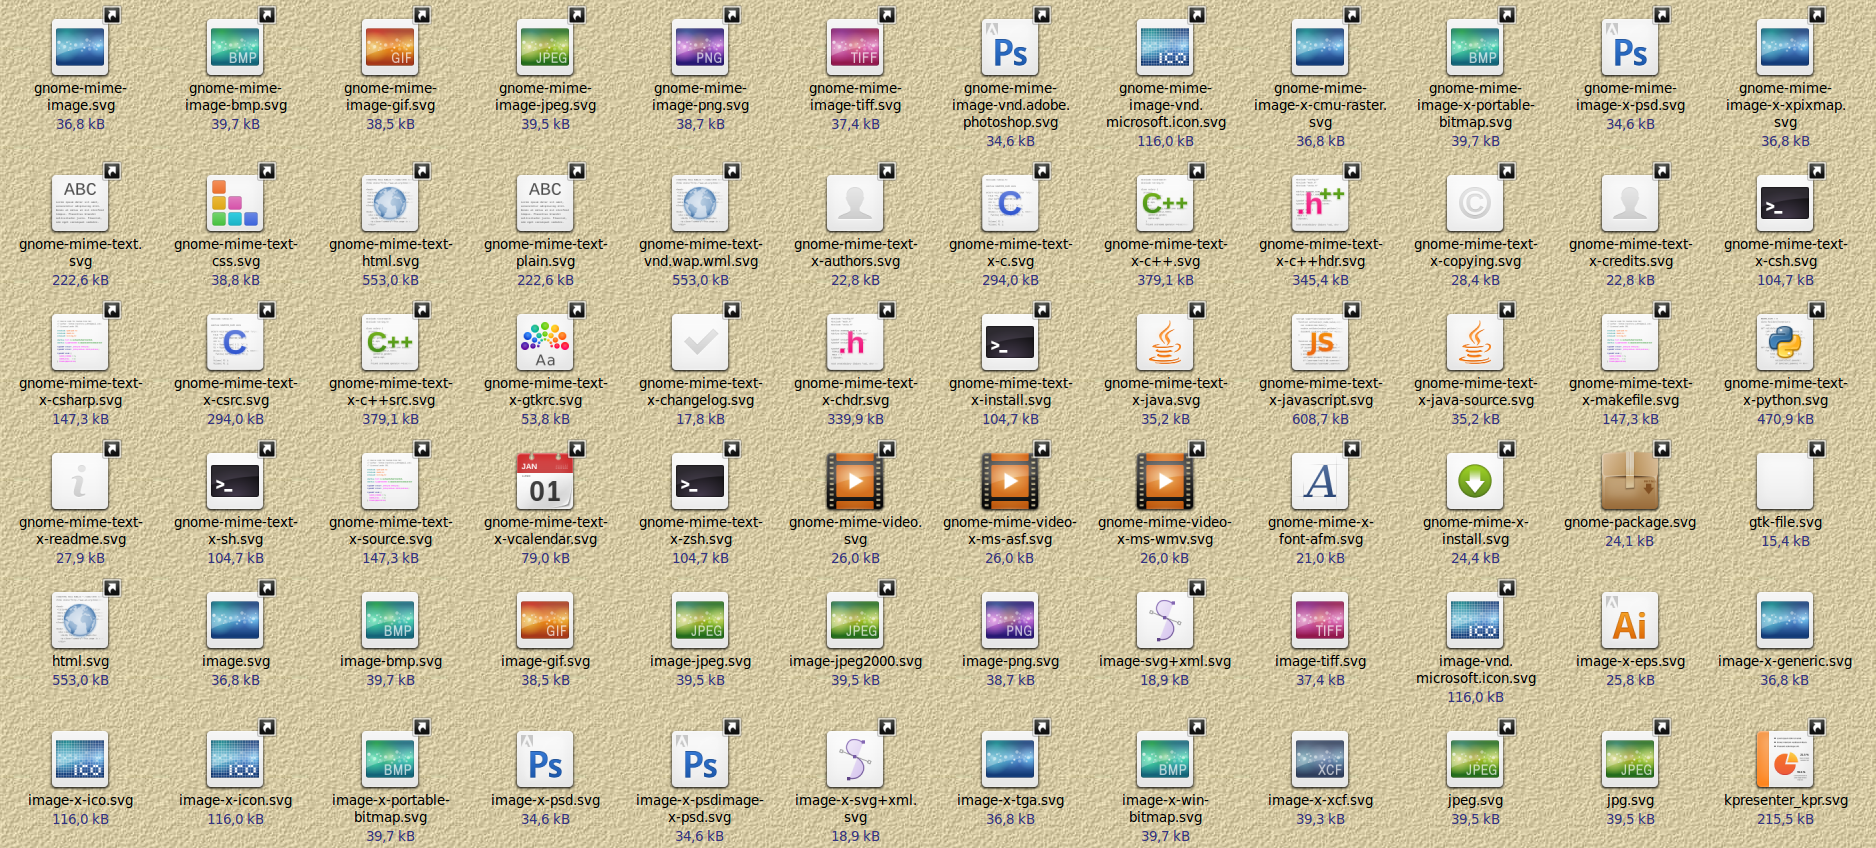
Task: Click the "gnome-mime-image-png.svg" label
Action: [x=700, y=96]
